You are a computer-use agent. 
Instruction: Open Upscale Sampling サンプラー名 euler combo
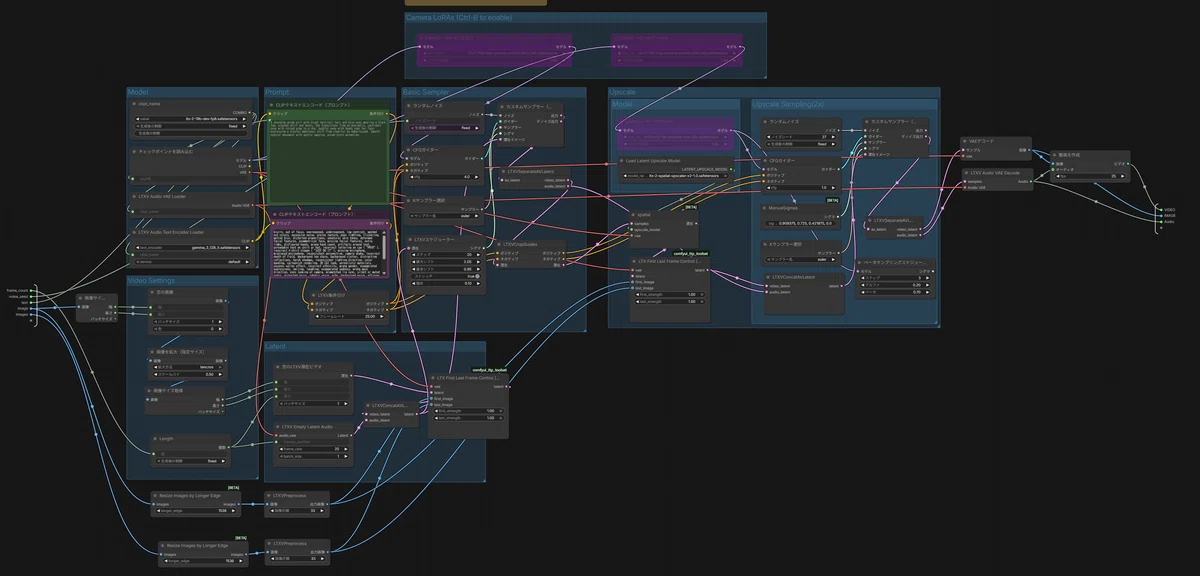click(801, 260)
